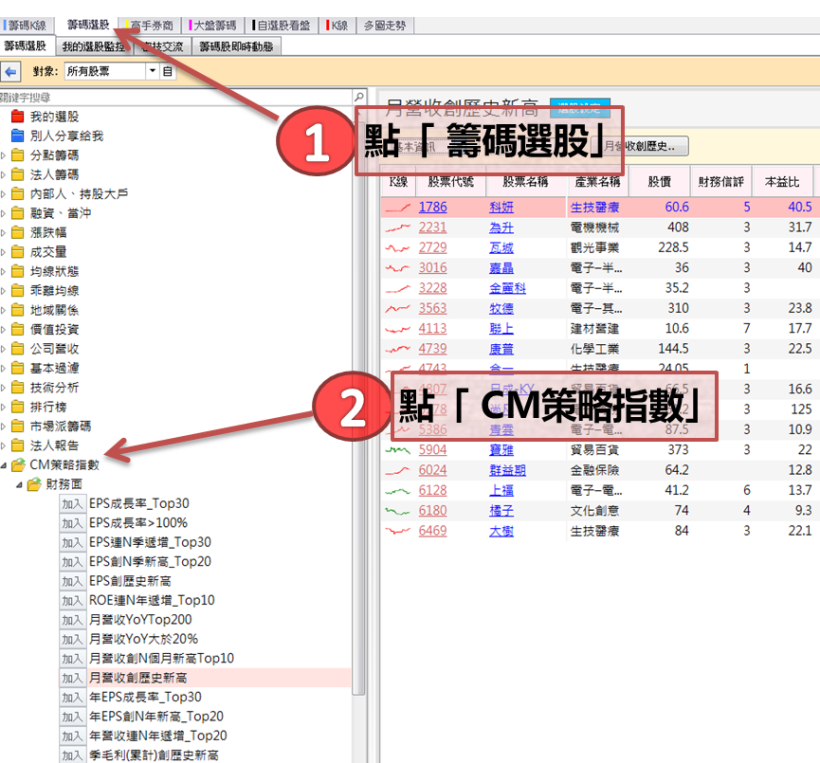The image size is (820, 763).
Task: Click the 分點籌碼 folder icon
Action: click(18, 155)
